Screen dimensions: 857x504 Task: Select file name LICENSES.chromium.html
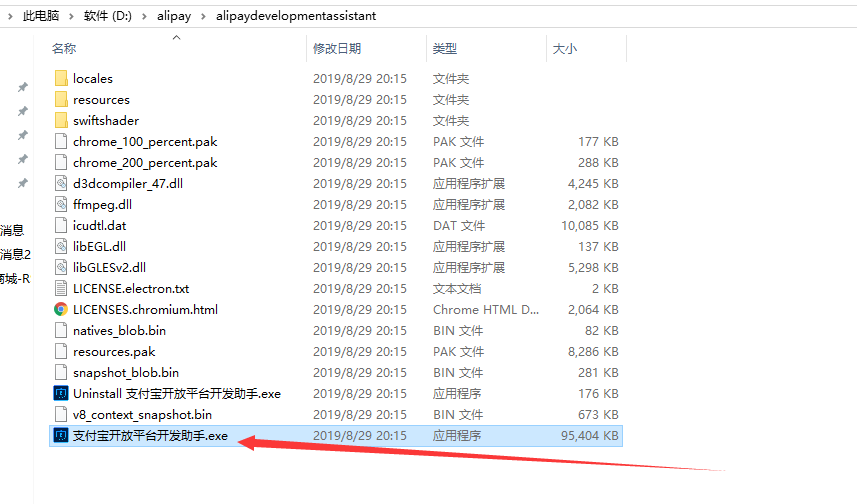pos(145,309)
